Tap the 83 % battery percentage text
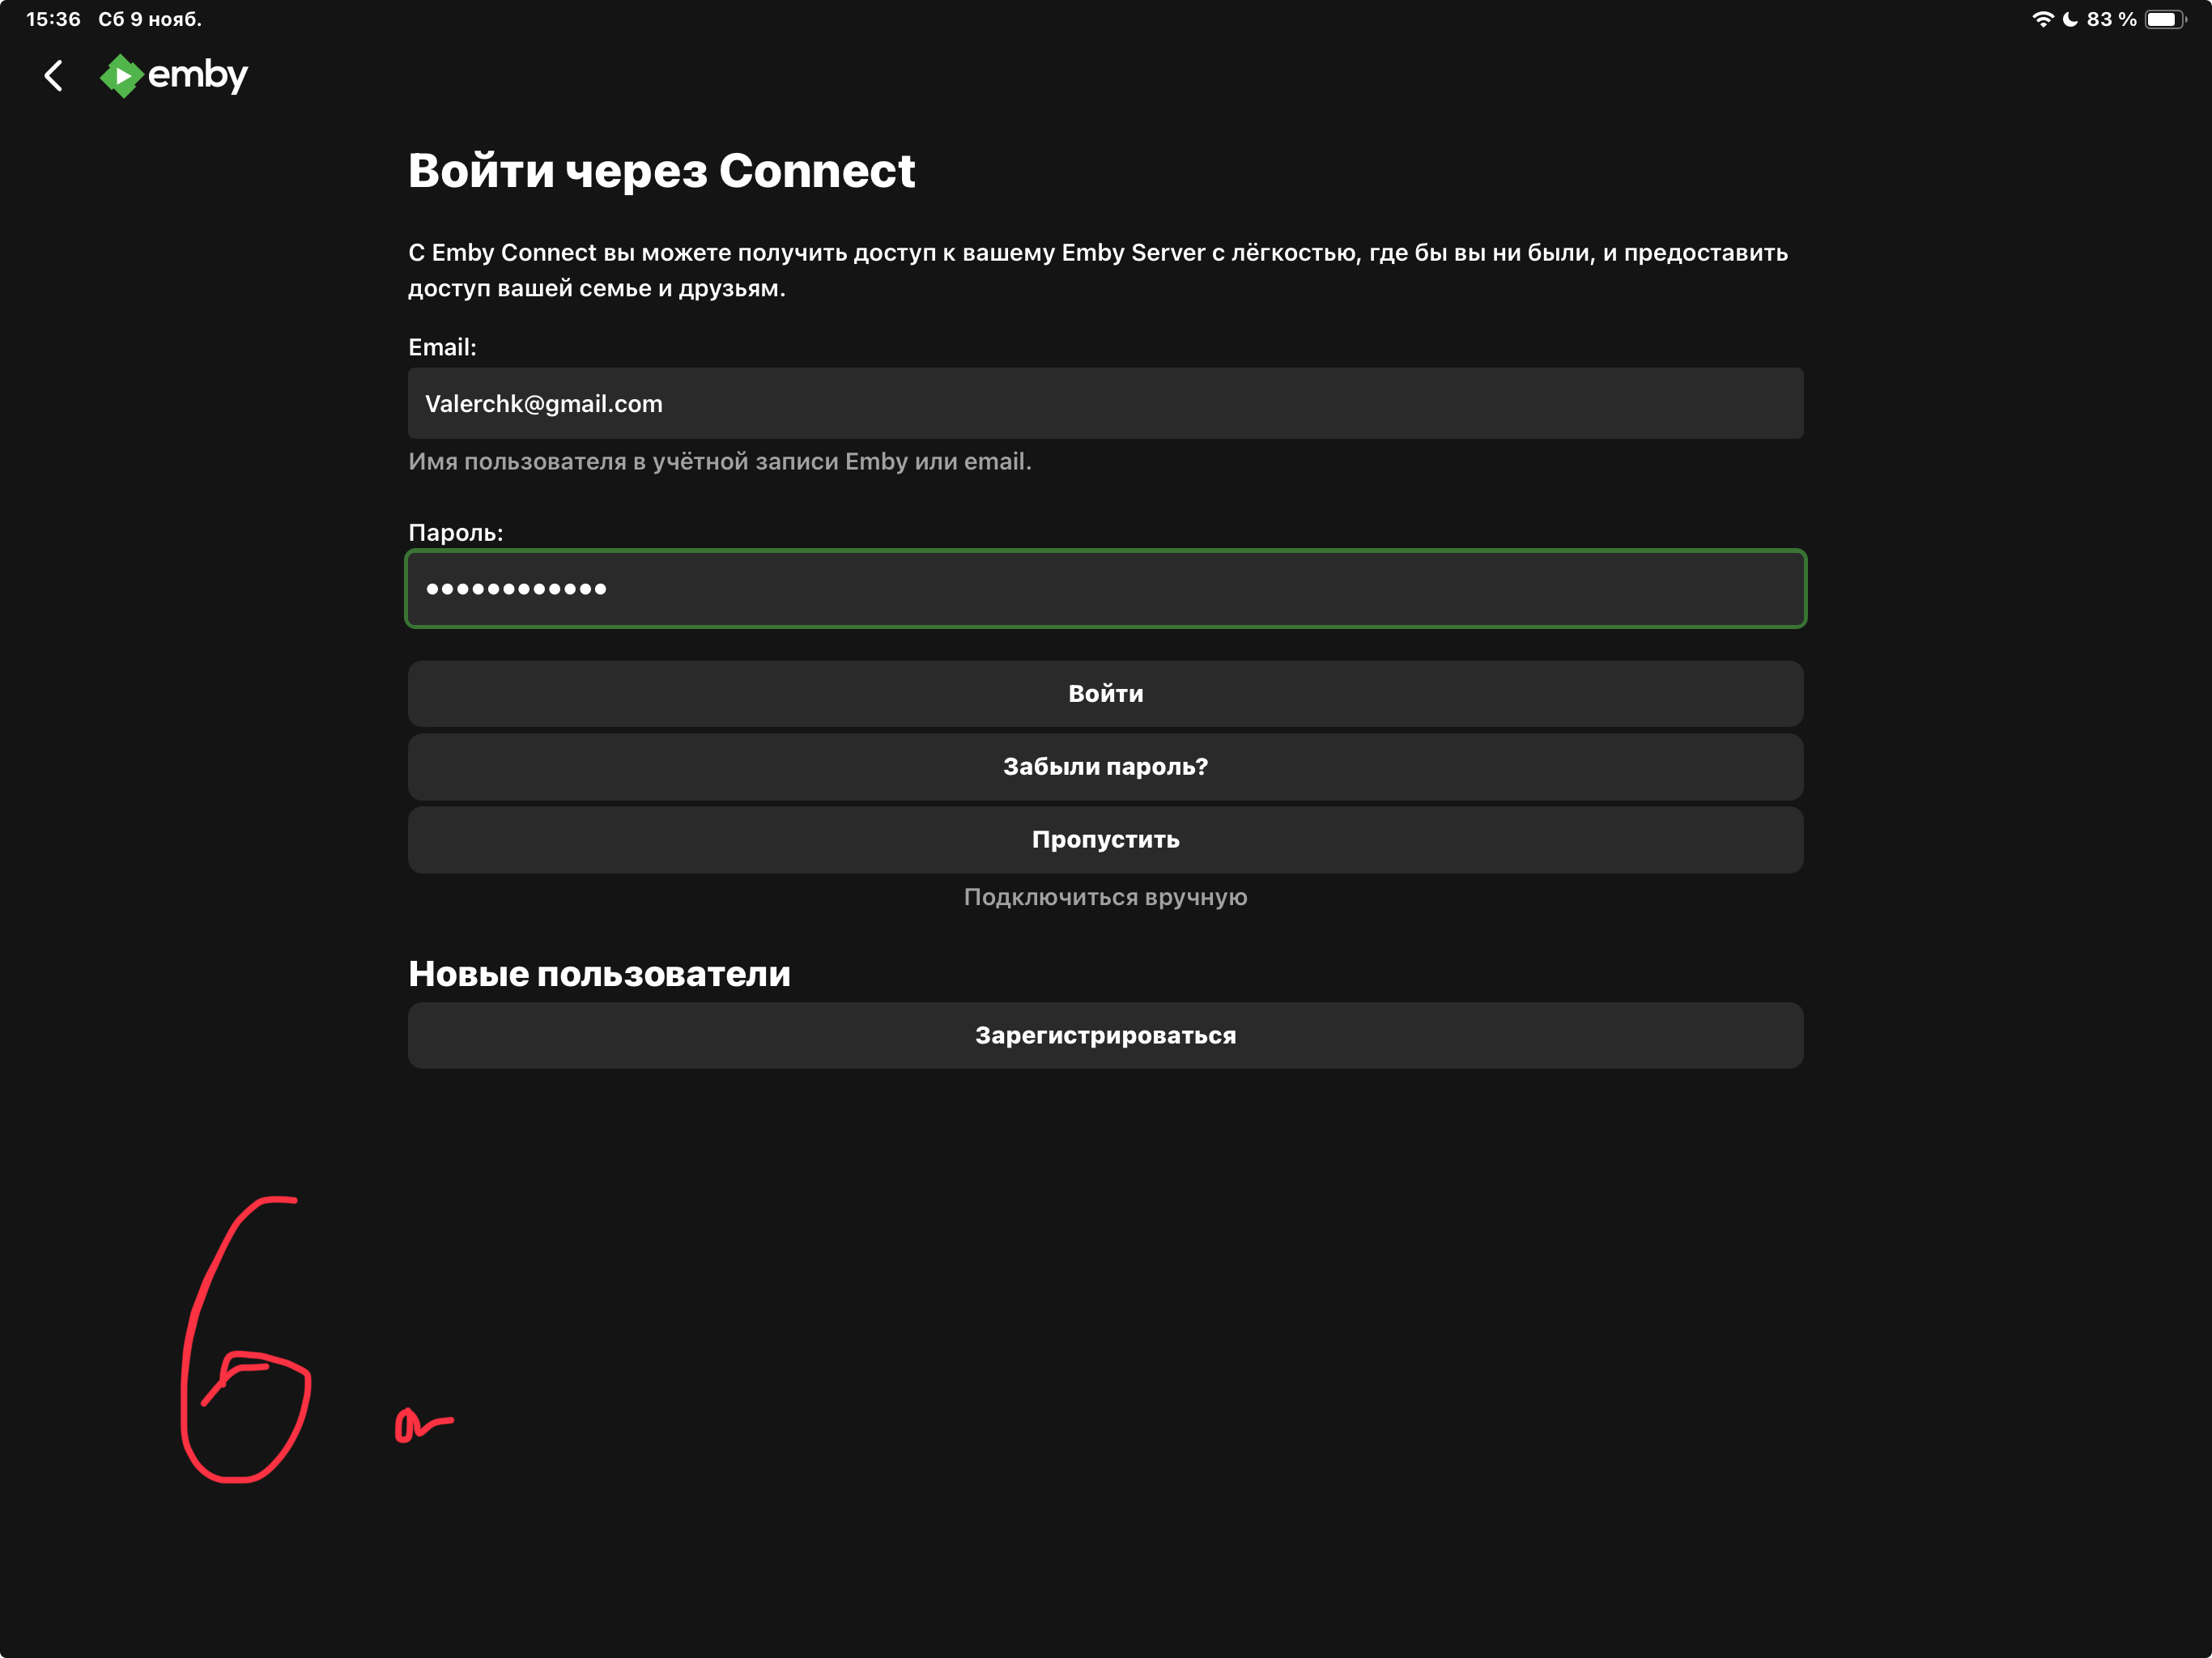Image resolution: width=2212 pixels, height=1658 pixels. pyautogui.click(x=2111, y=19)
